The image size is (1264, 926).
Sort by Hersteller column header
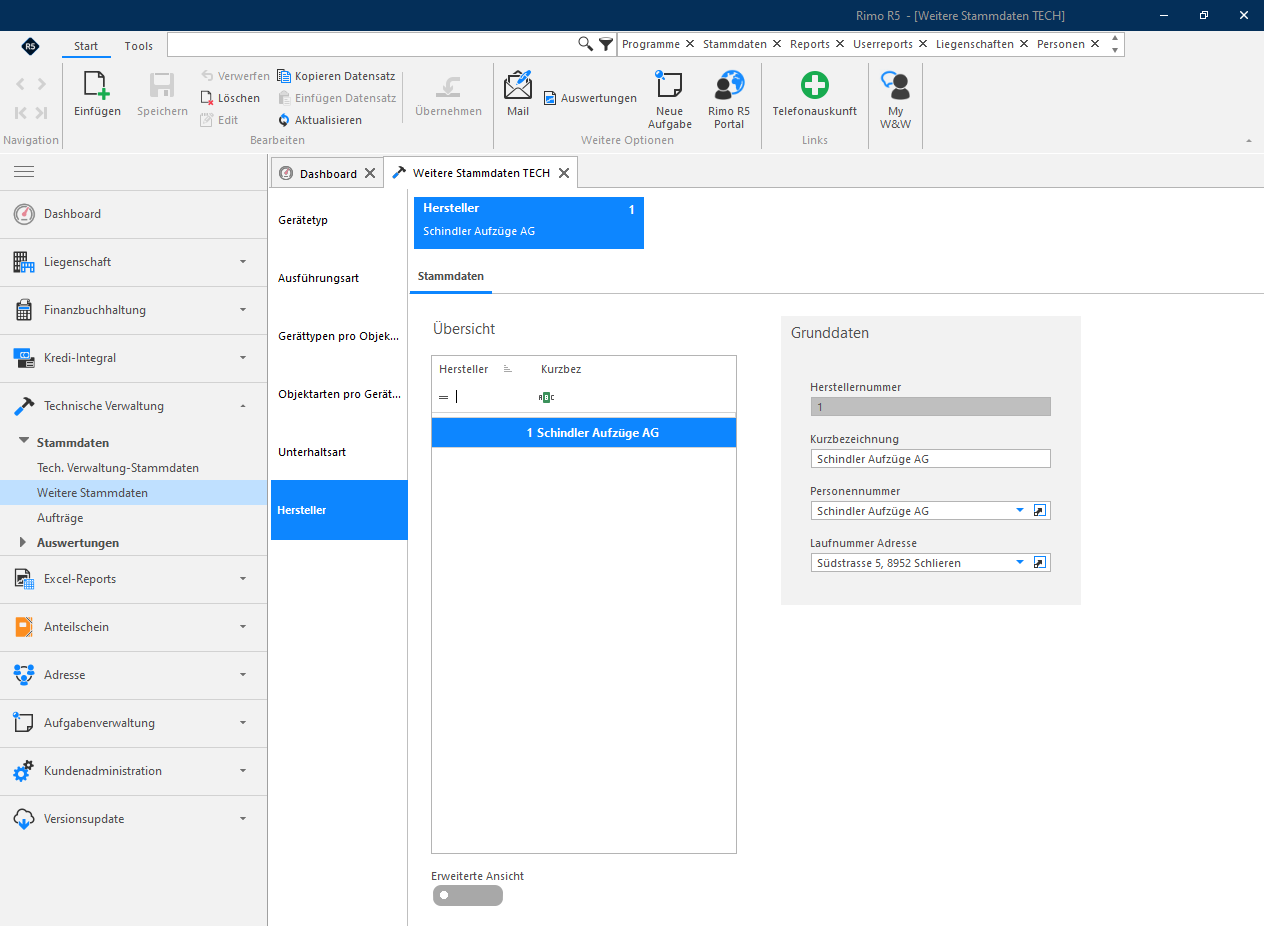pyautogui.click(x=464, y=369)
